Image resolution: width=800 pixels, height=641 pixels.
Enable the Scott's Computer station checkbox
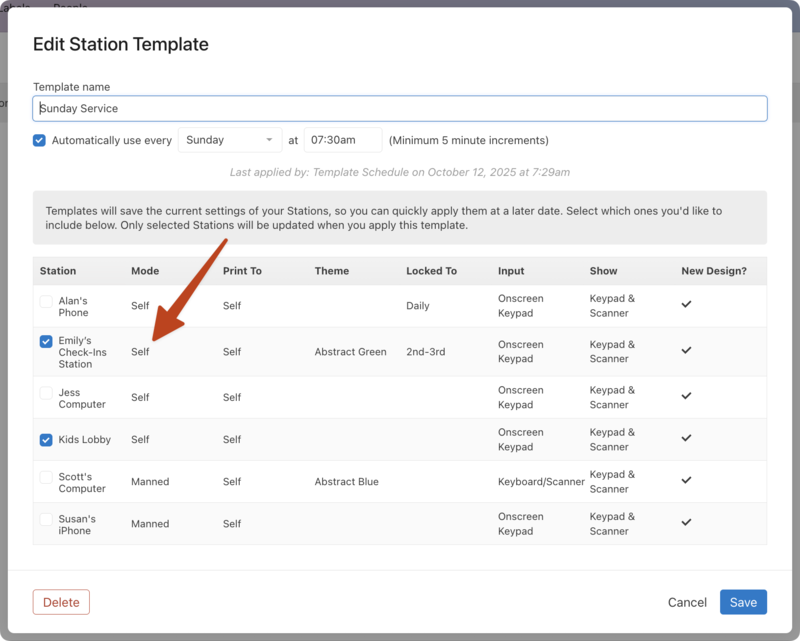coord(46,477)
